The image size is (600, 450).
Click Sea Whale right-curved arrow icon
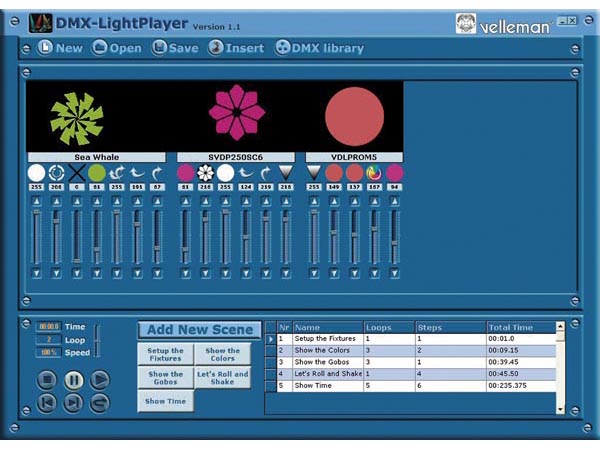(x=157, y=173)
